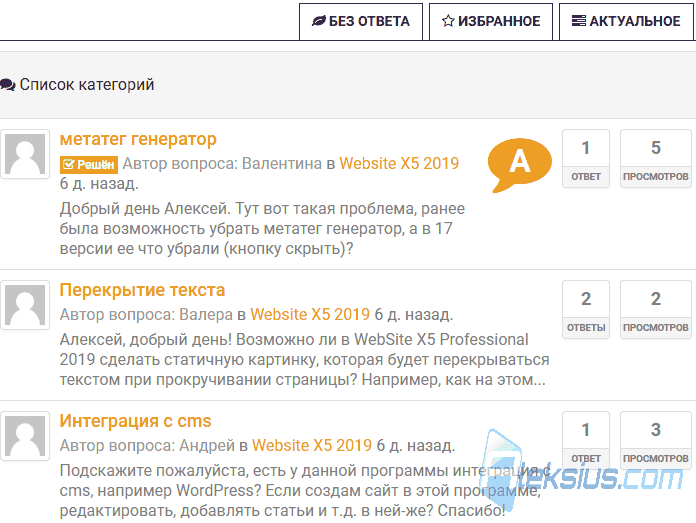
Task: Click the orange 'A' answer bubble icon
Action: tap(519, 164)
